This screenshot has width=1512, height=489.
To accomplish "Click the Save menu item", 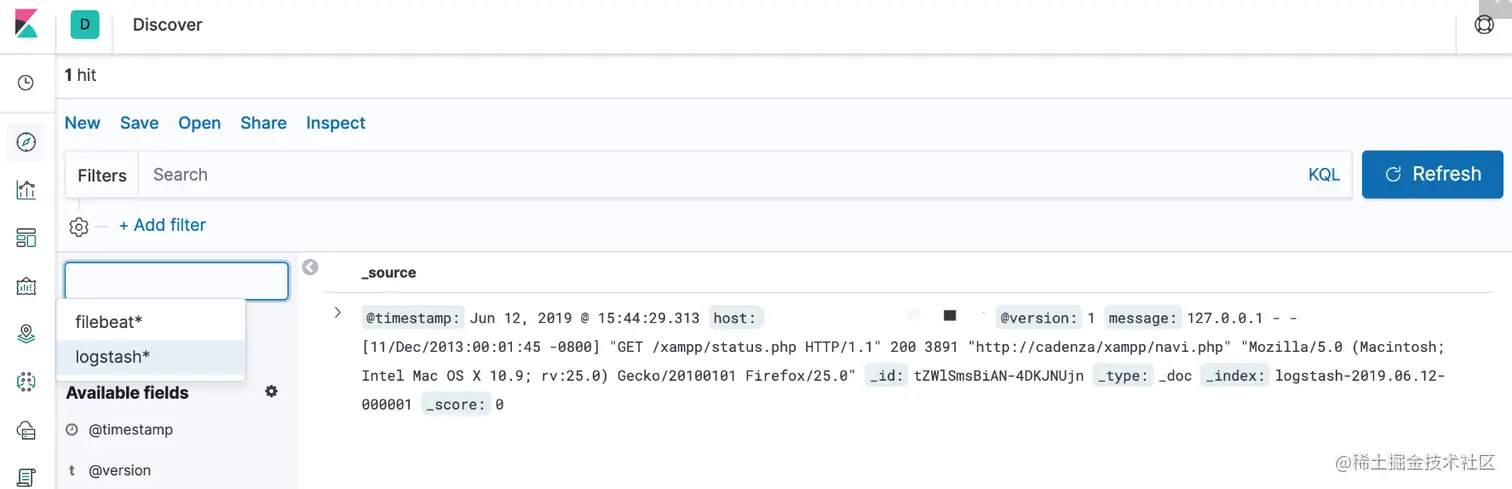I will (139, 123).
